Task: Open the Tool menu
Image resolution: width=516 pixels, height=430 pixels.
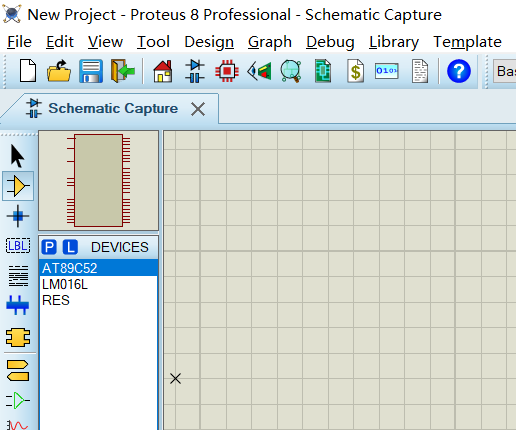Action: pyautogui.click(x=153, y=42)
